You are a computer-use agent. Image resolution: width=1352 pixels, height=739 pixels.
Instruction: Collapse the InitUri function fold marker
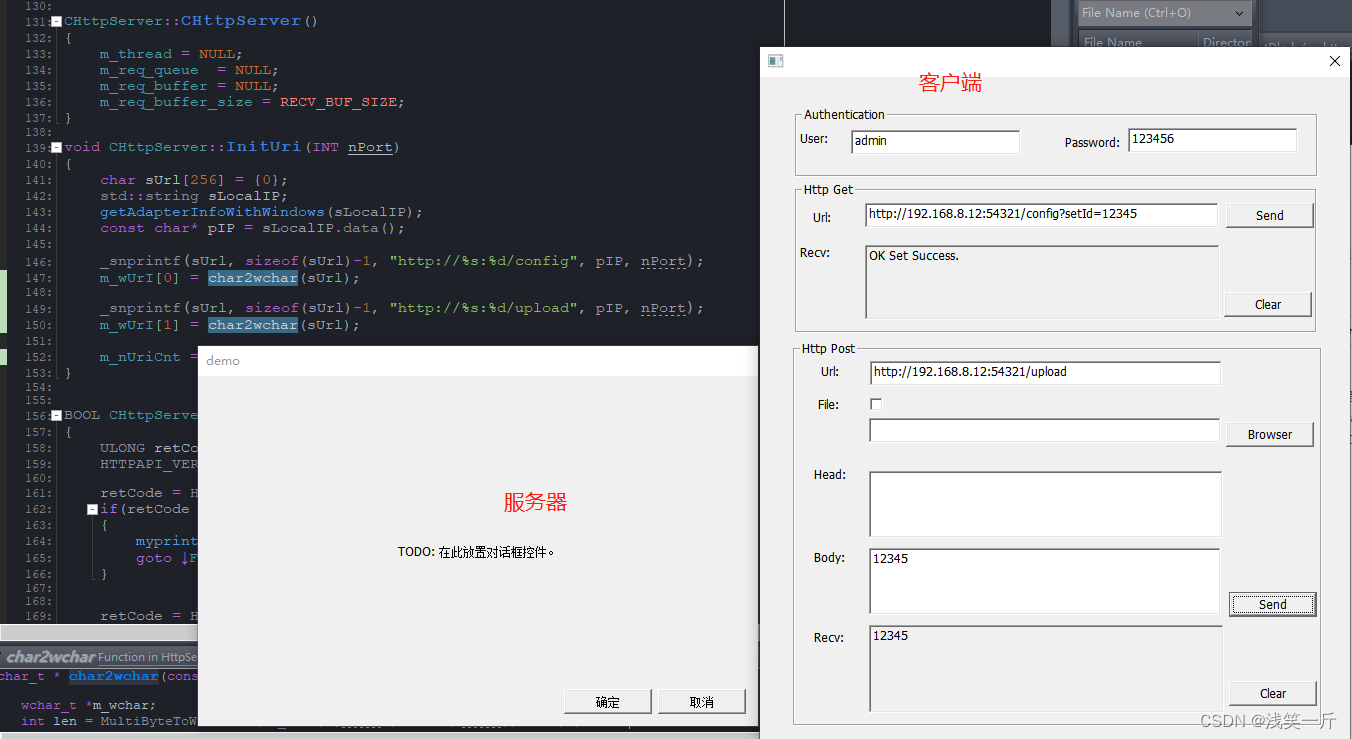coord(57,147)
